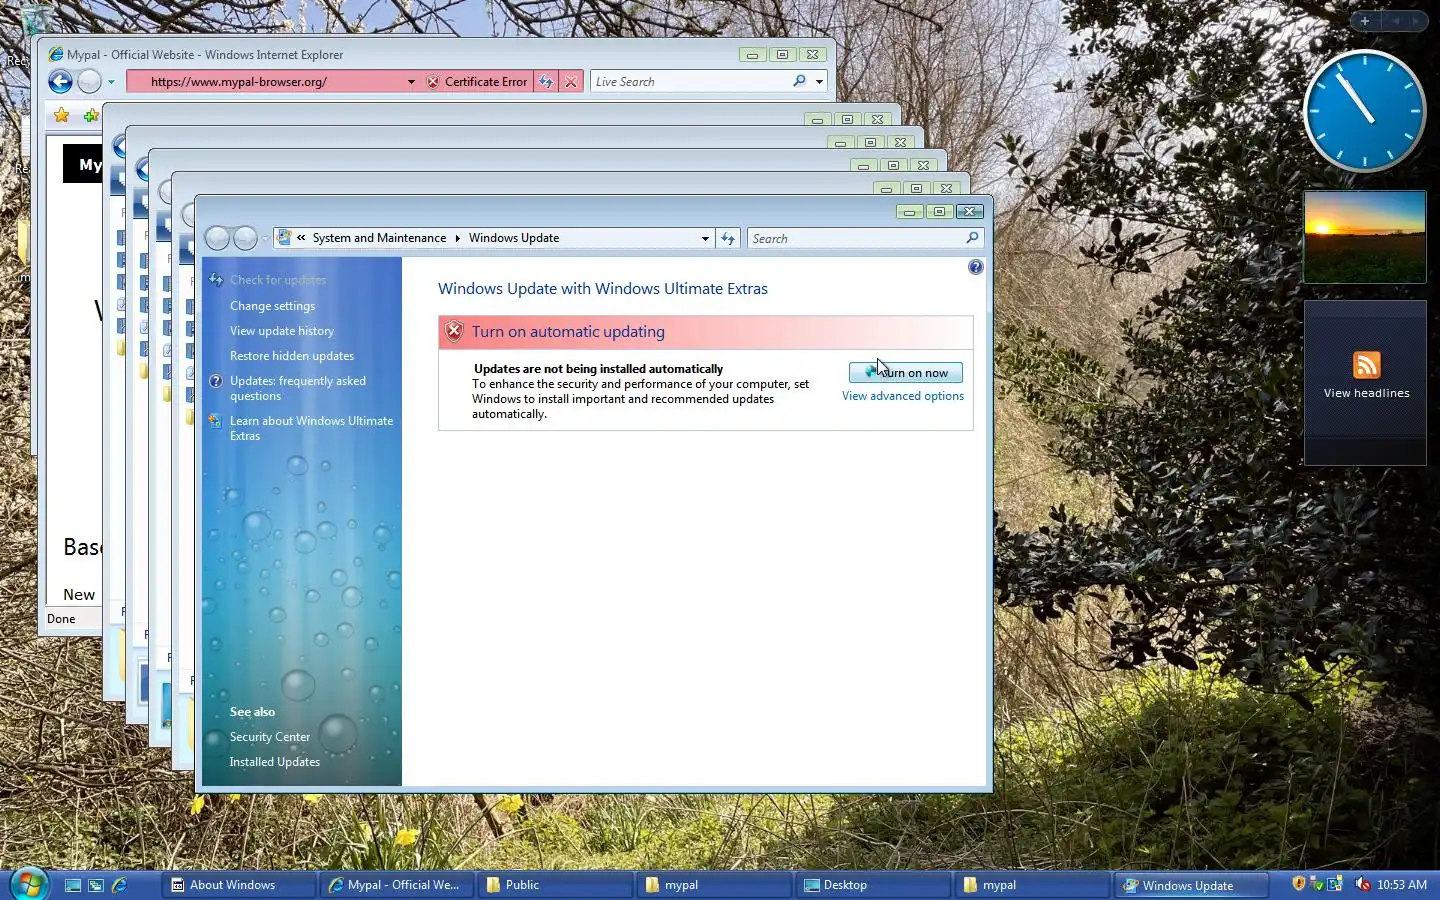Open Change settings in sidebar

tap(272, 306)
